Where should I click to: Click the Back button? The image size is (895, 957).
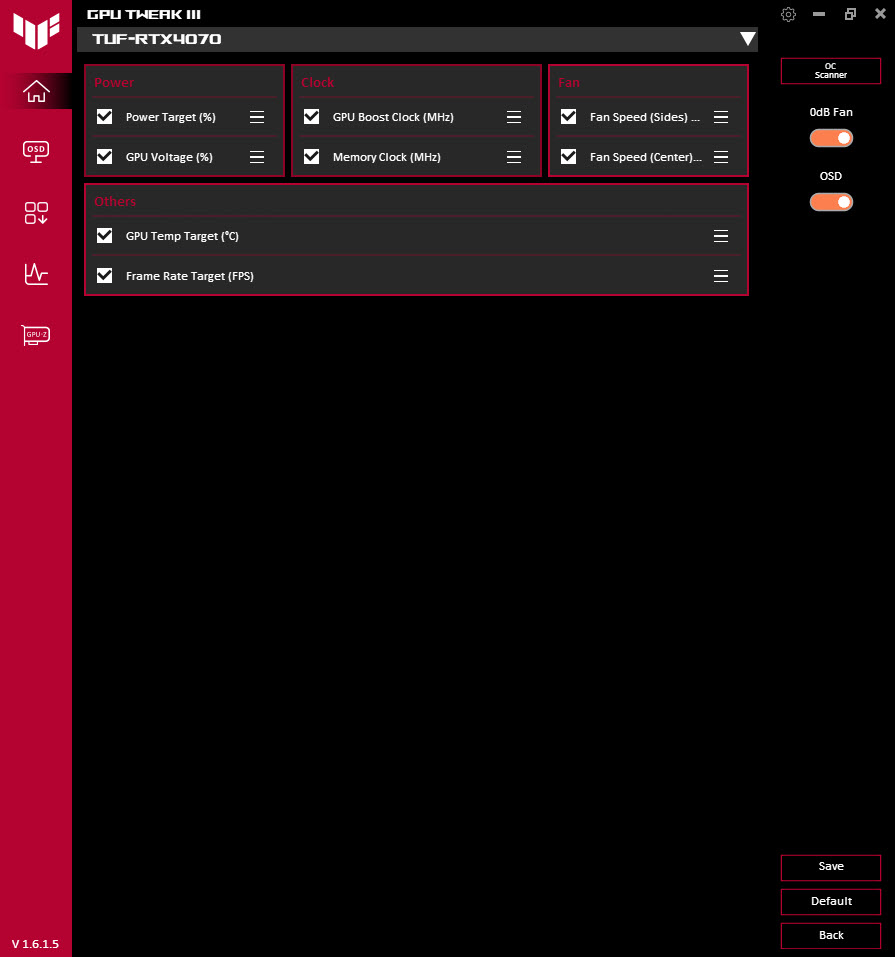[830, 936]
